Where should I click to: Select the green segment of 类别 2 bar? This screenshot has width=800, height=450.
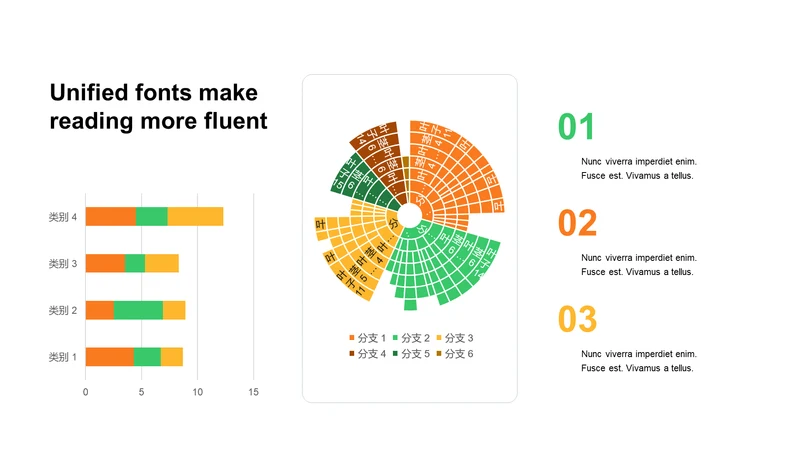(138, 310)
